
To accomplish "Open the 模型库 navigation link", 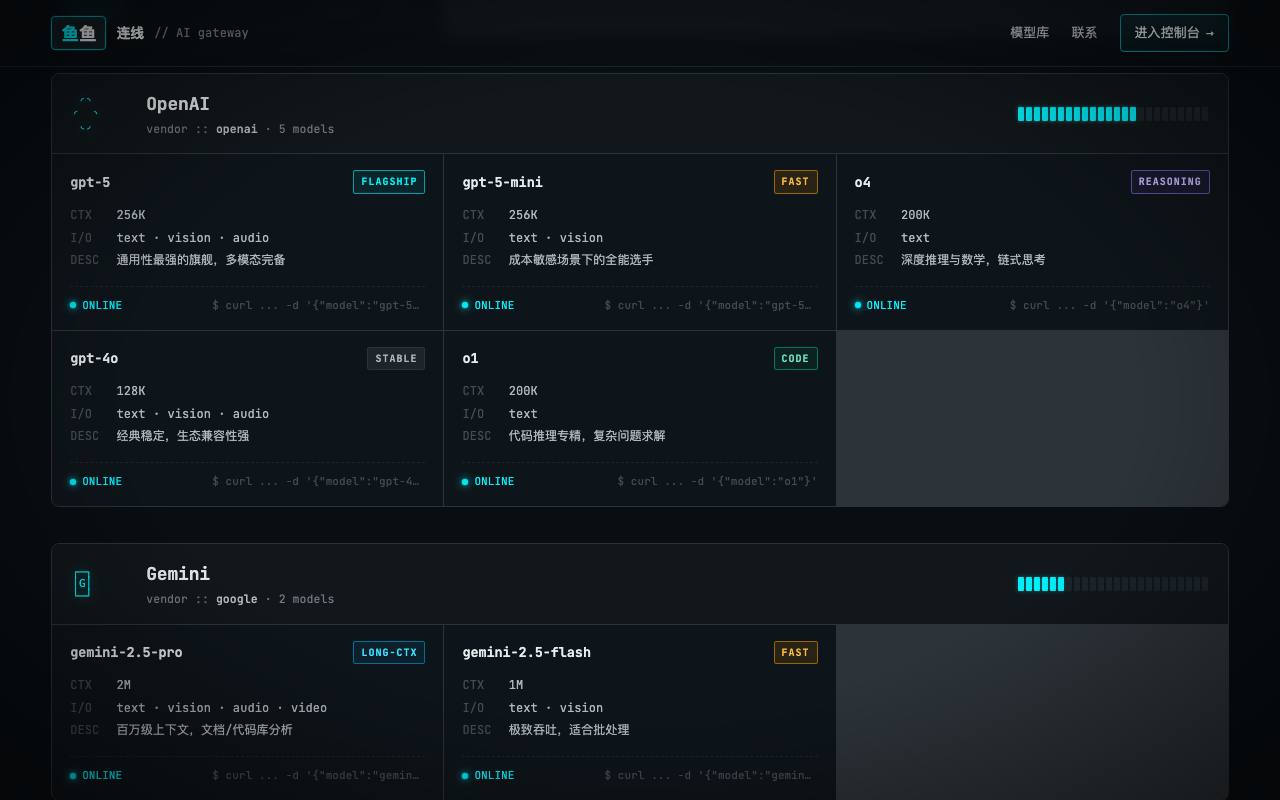I will click(x=1029, y=33).
